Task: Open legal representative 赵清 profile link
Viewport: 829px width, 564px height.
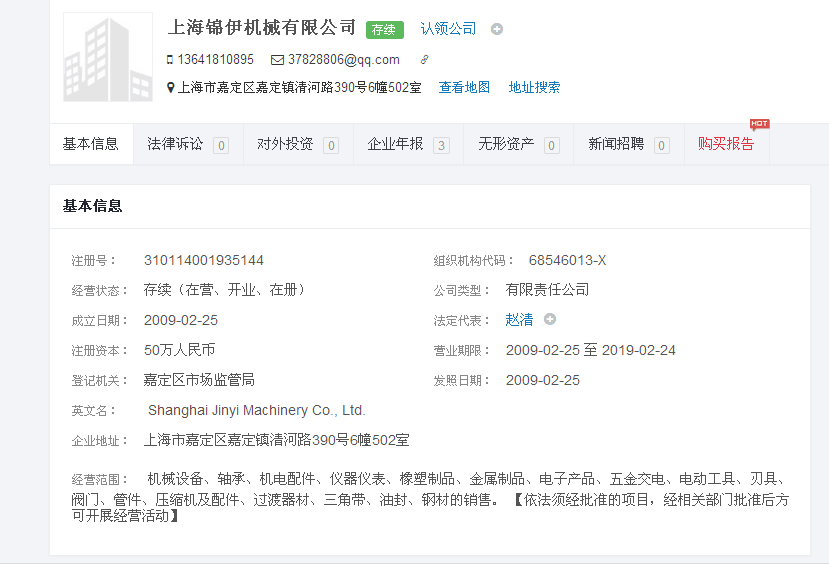Action: pos(519,320)
